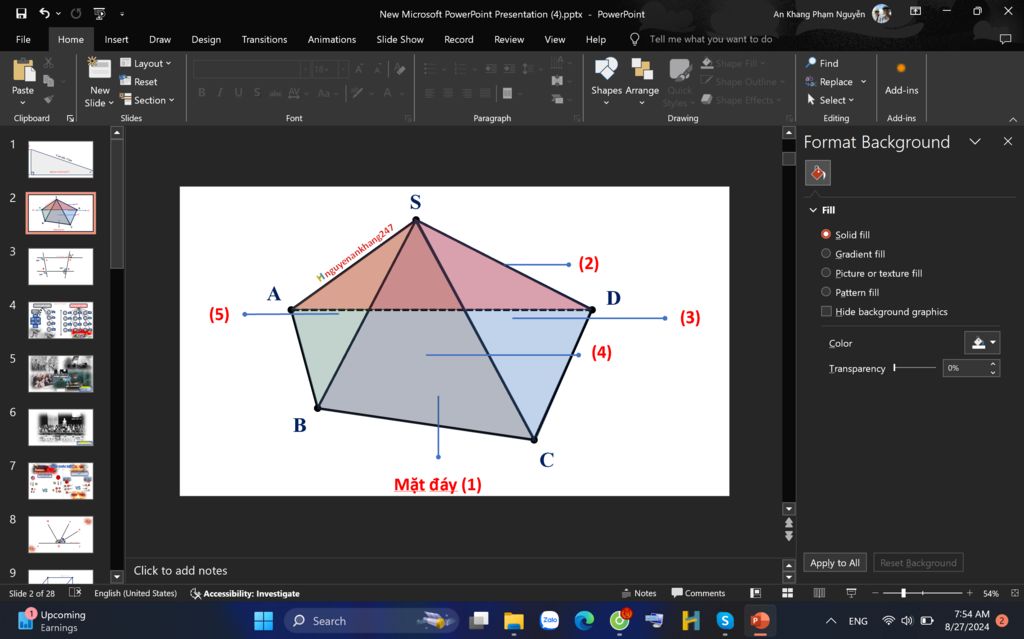The height and width of the screenshot is (639, 1024).
Task: Select the Fill paint bucket tab icon
Action: 817,173
